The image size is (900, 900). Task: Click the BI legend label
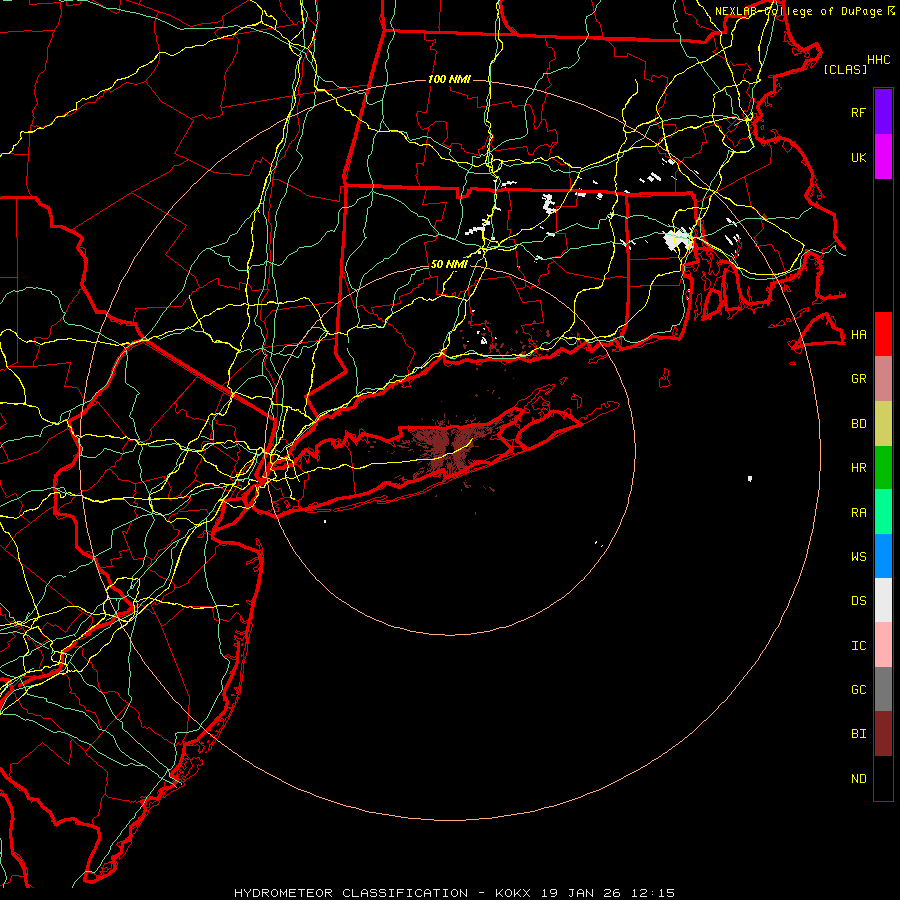tap(858, 734)
